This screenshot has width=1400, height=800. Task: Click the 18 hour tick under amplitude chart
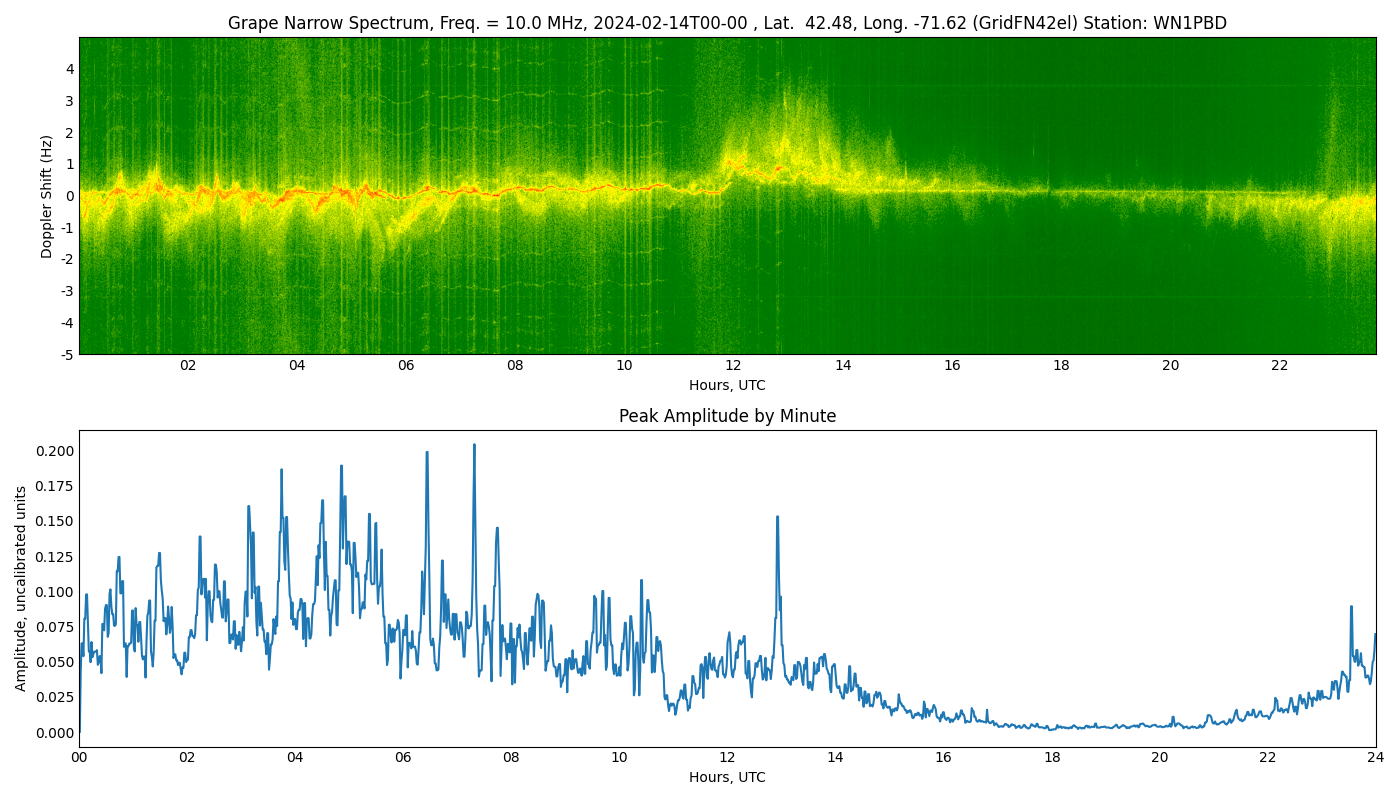pos(1052,758)
